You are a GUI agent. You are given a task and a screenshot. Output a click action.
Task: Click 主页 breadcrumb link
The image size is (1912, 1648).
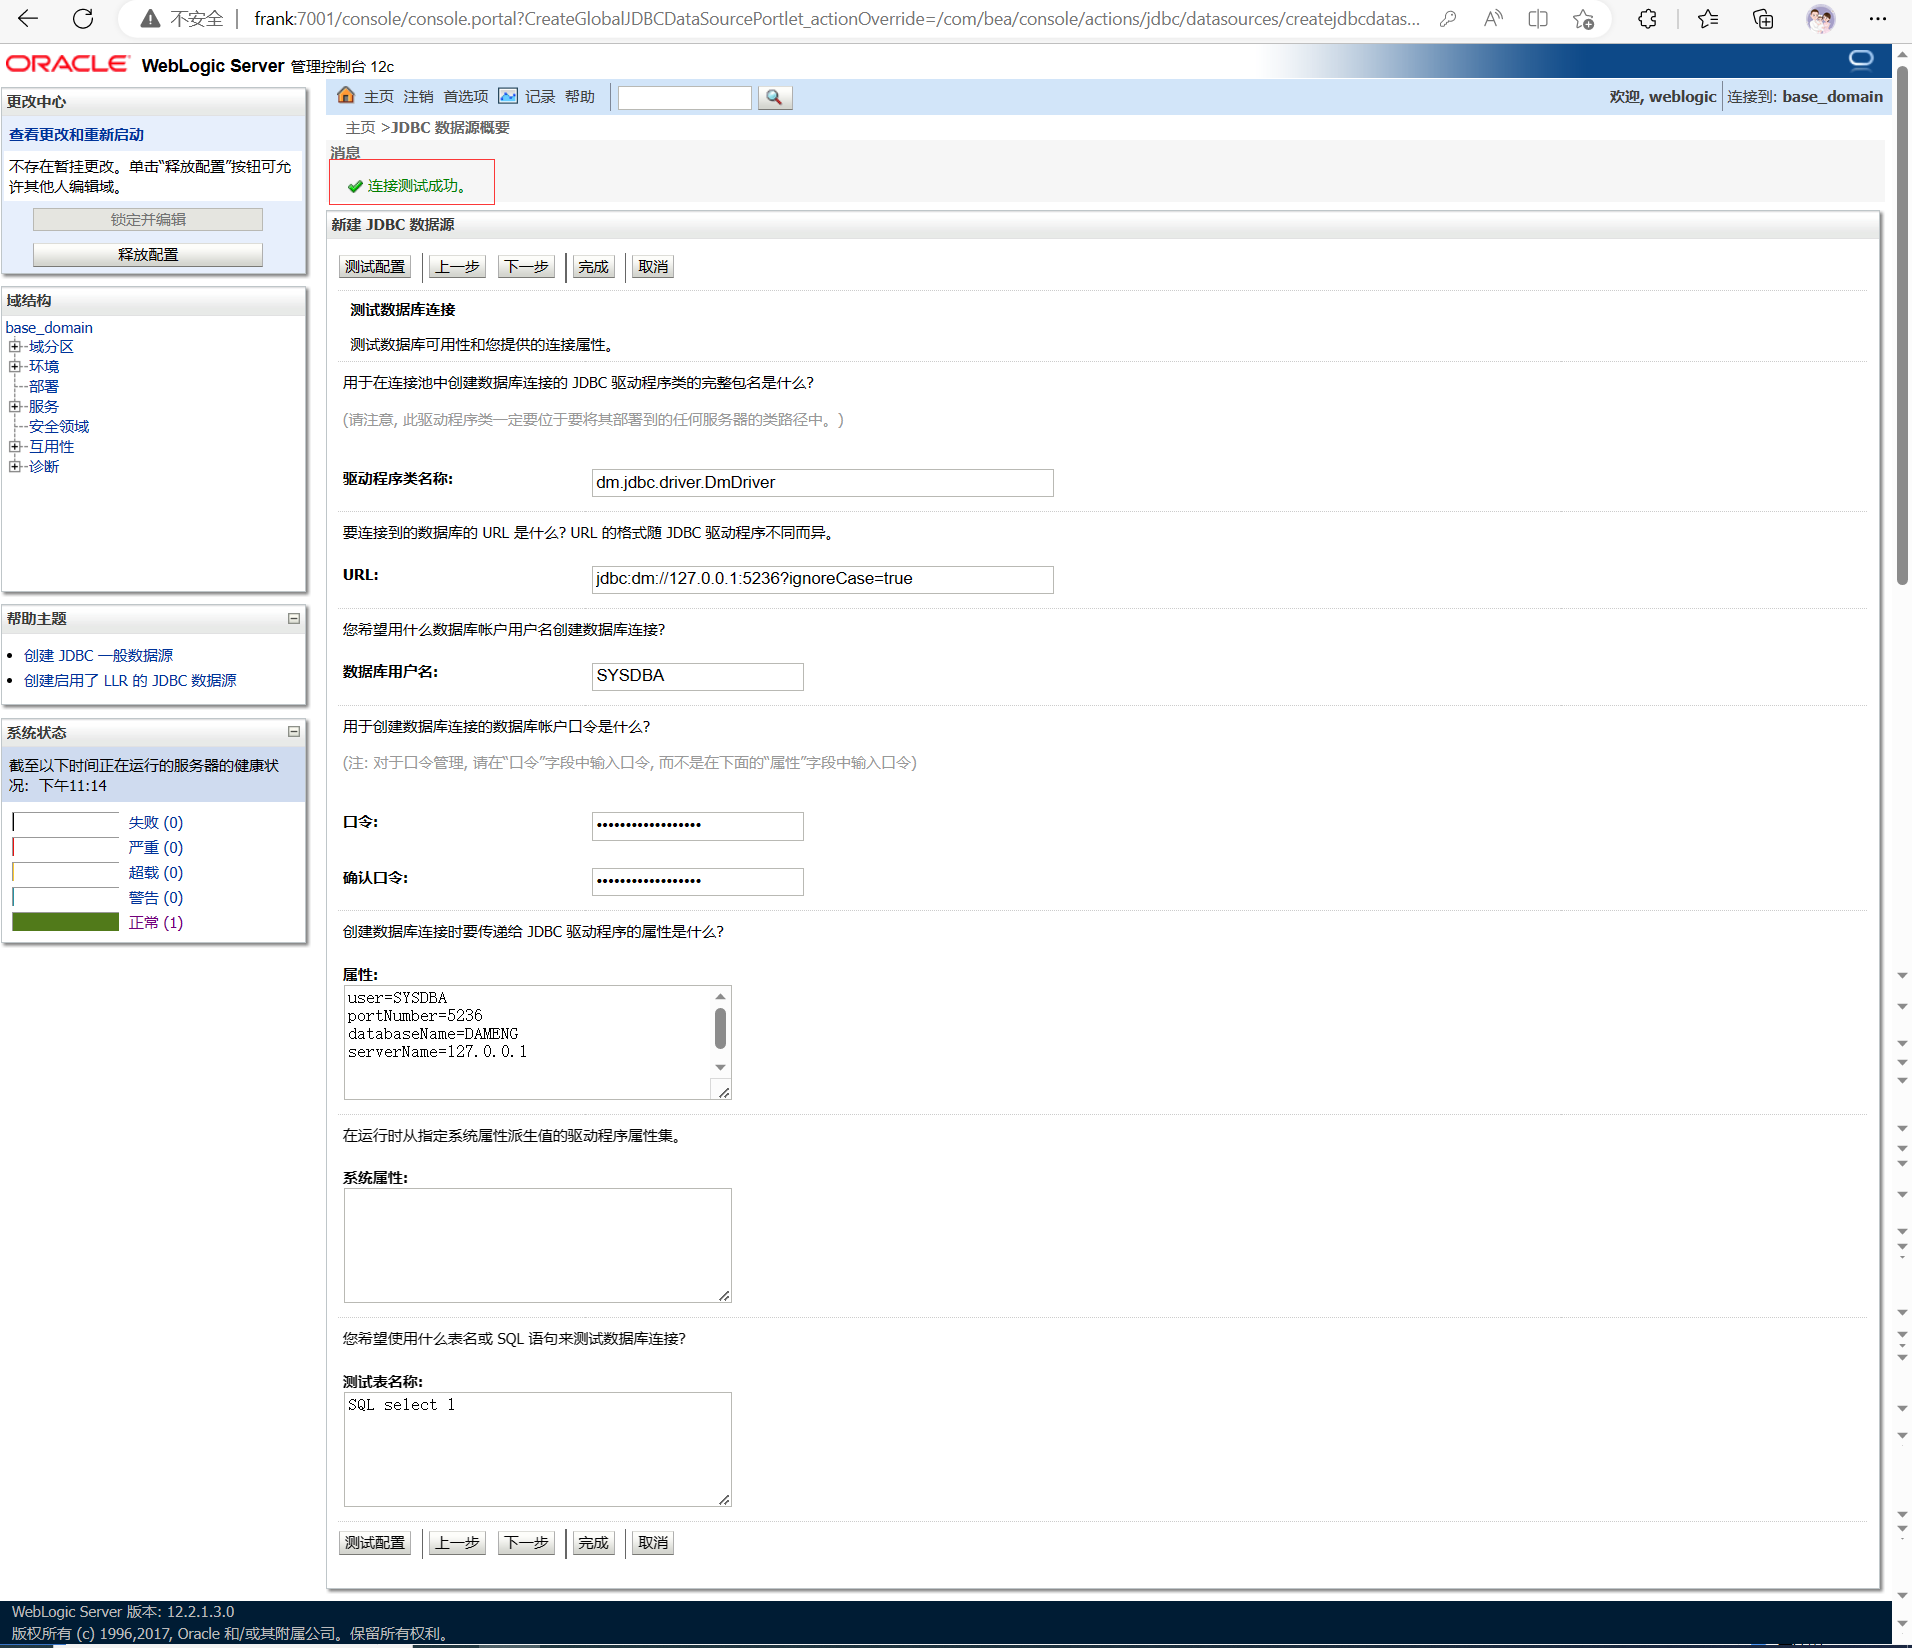(360, 128)
